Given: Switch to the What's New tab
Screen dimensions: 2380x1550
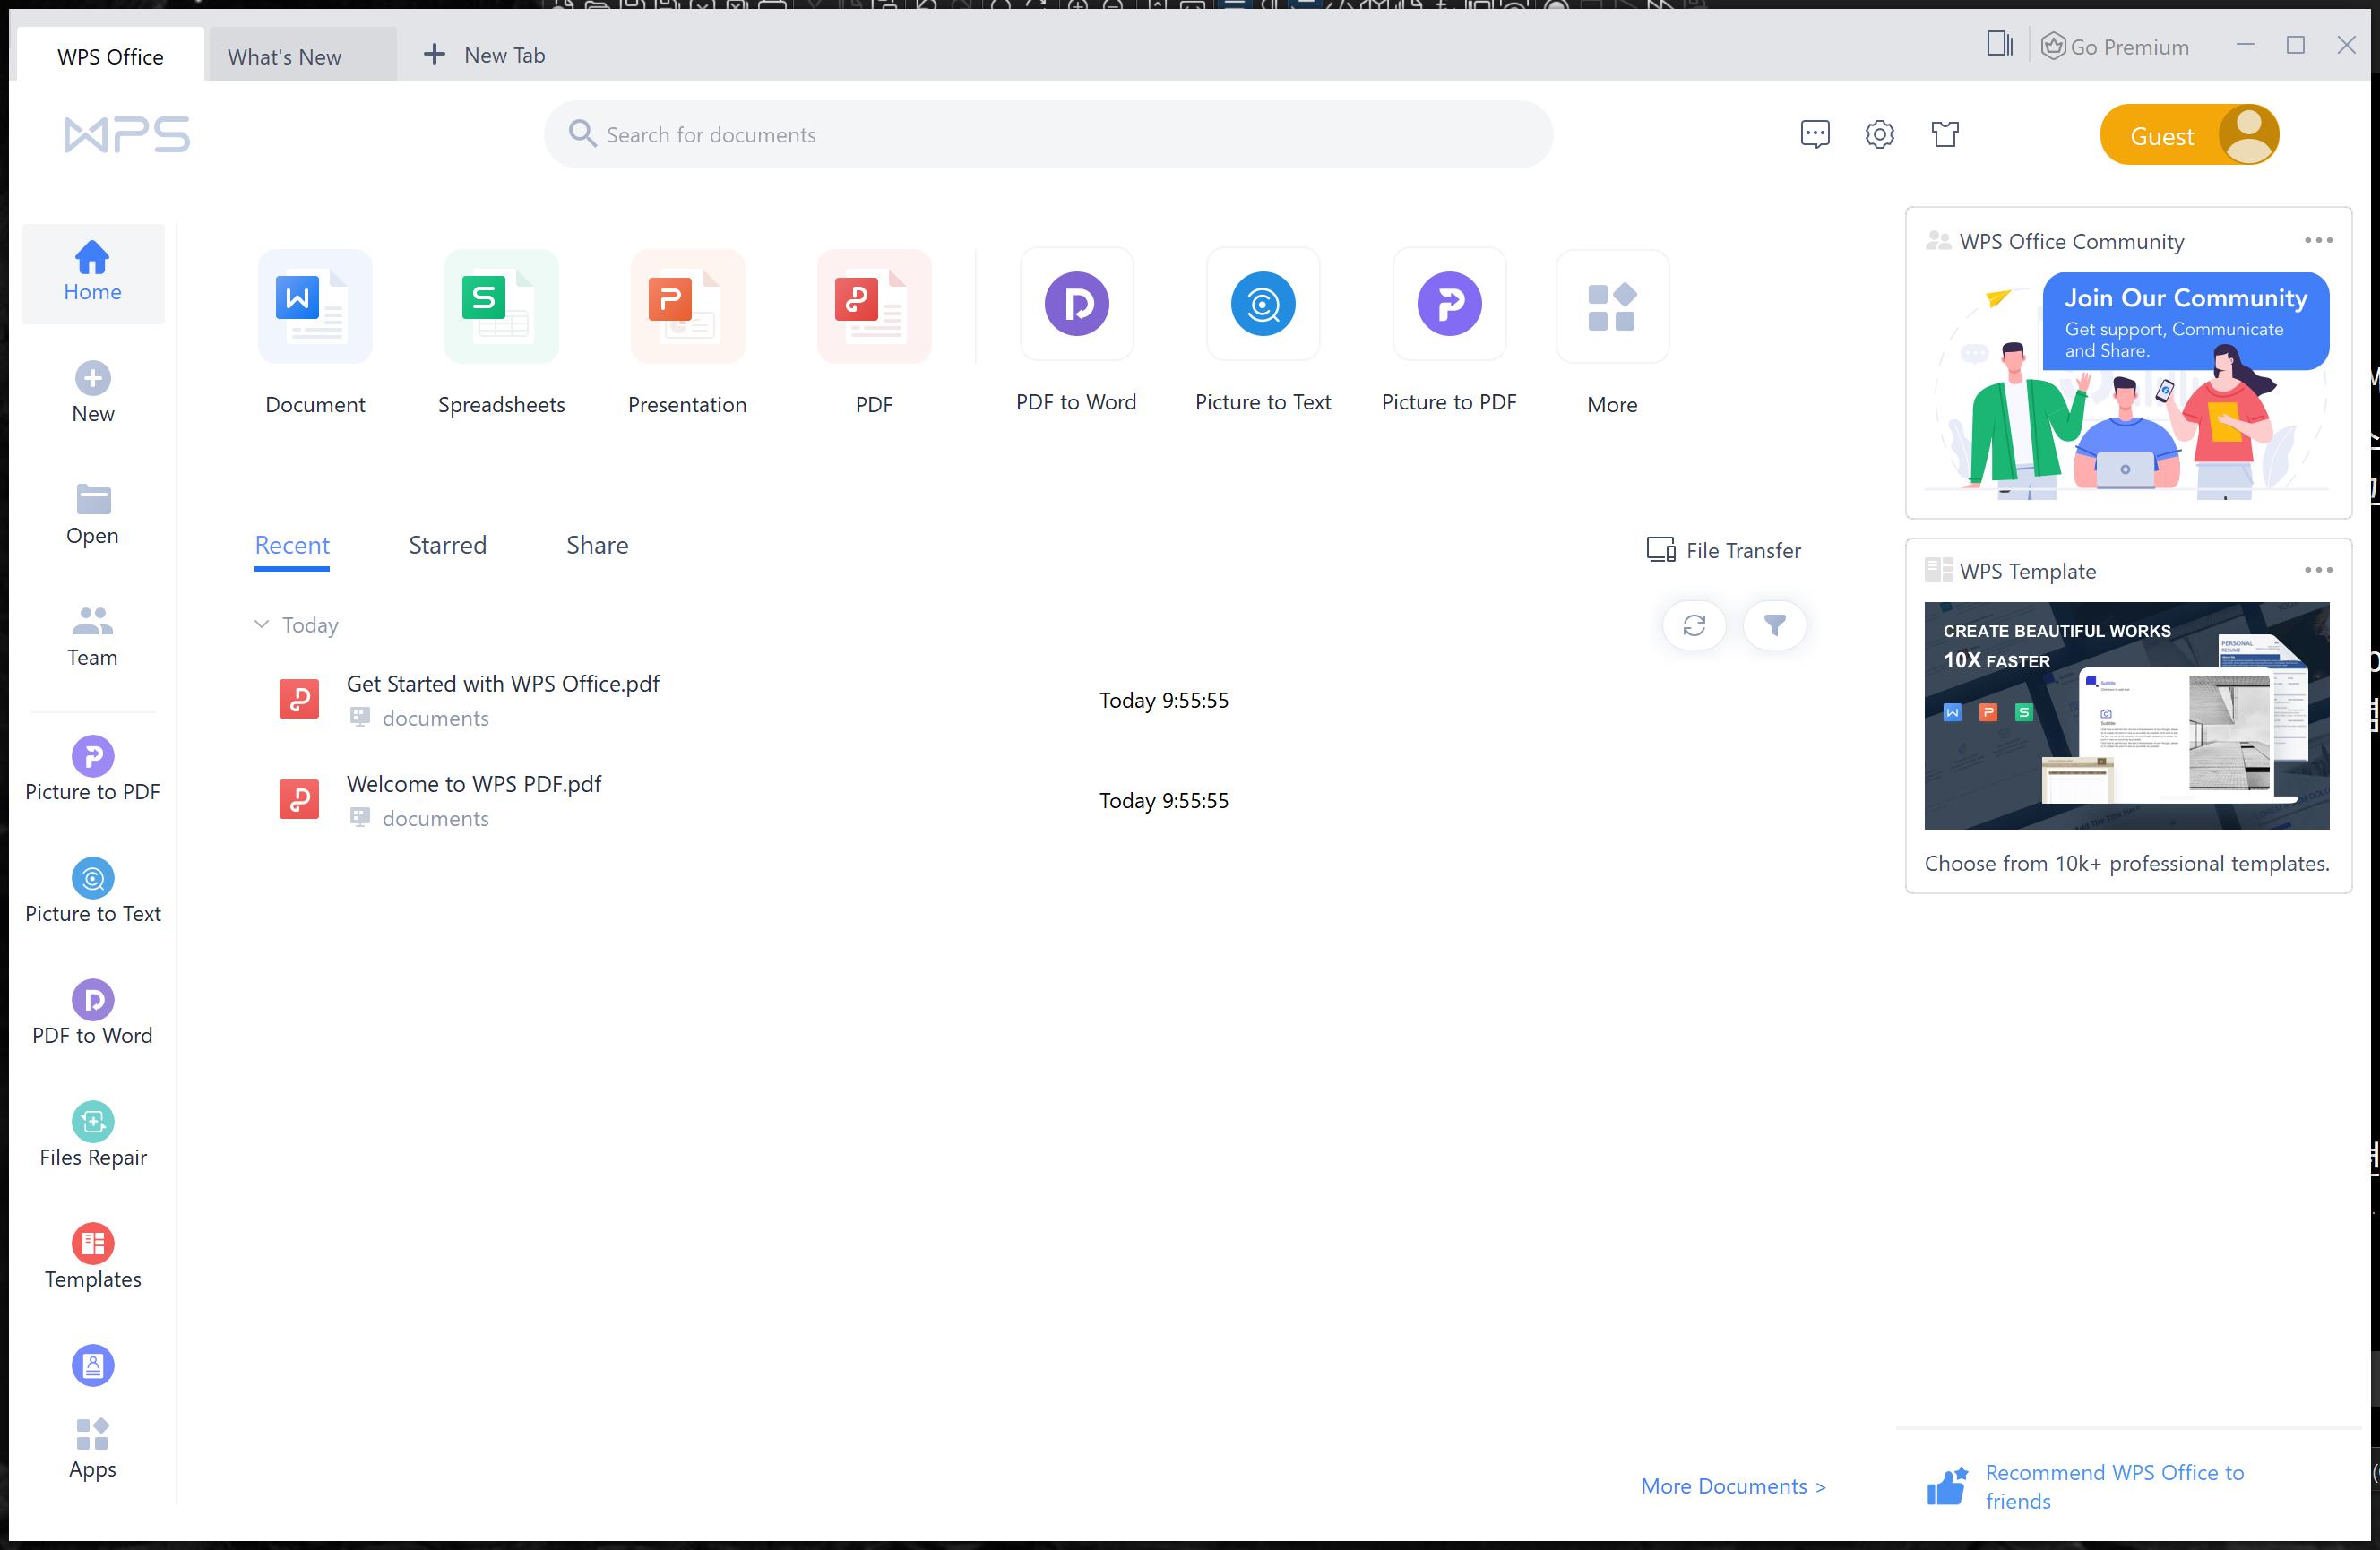Looking at the screenshot, I should (x=302, y=56).
